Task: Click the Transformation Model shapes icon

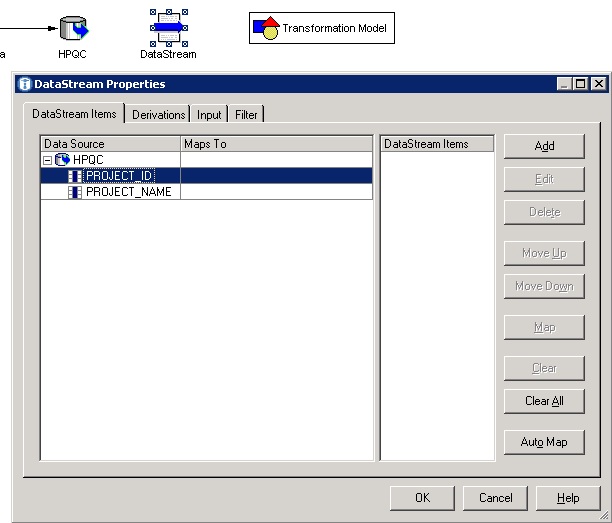Action: pos(265,28)
